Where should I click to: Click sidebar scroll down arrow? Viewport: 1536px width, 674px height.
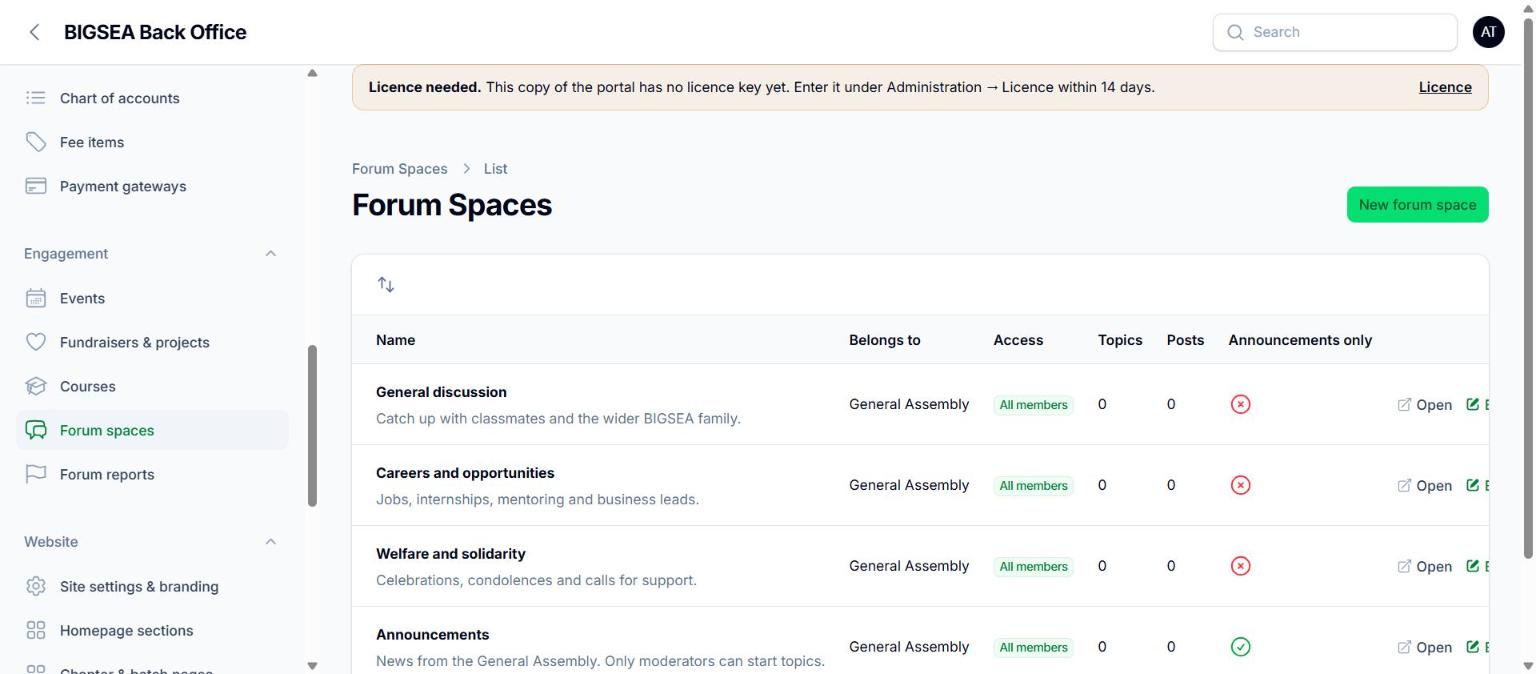click(x=312, y=666)
